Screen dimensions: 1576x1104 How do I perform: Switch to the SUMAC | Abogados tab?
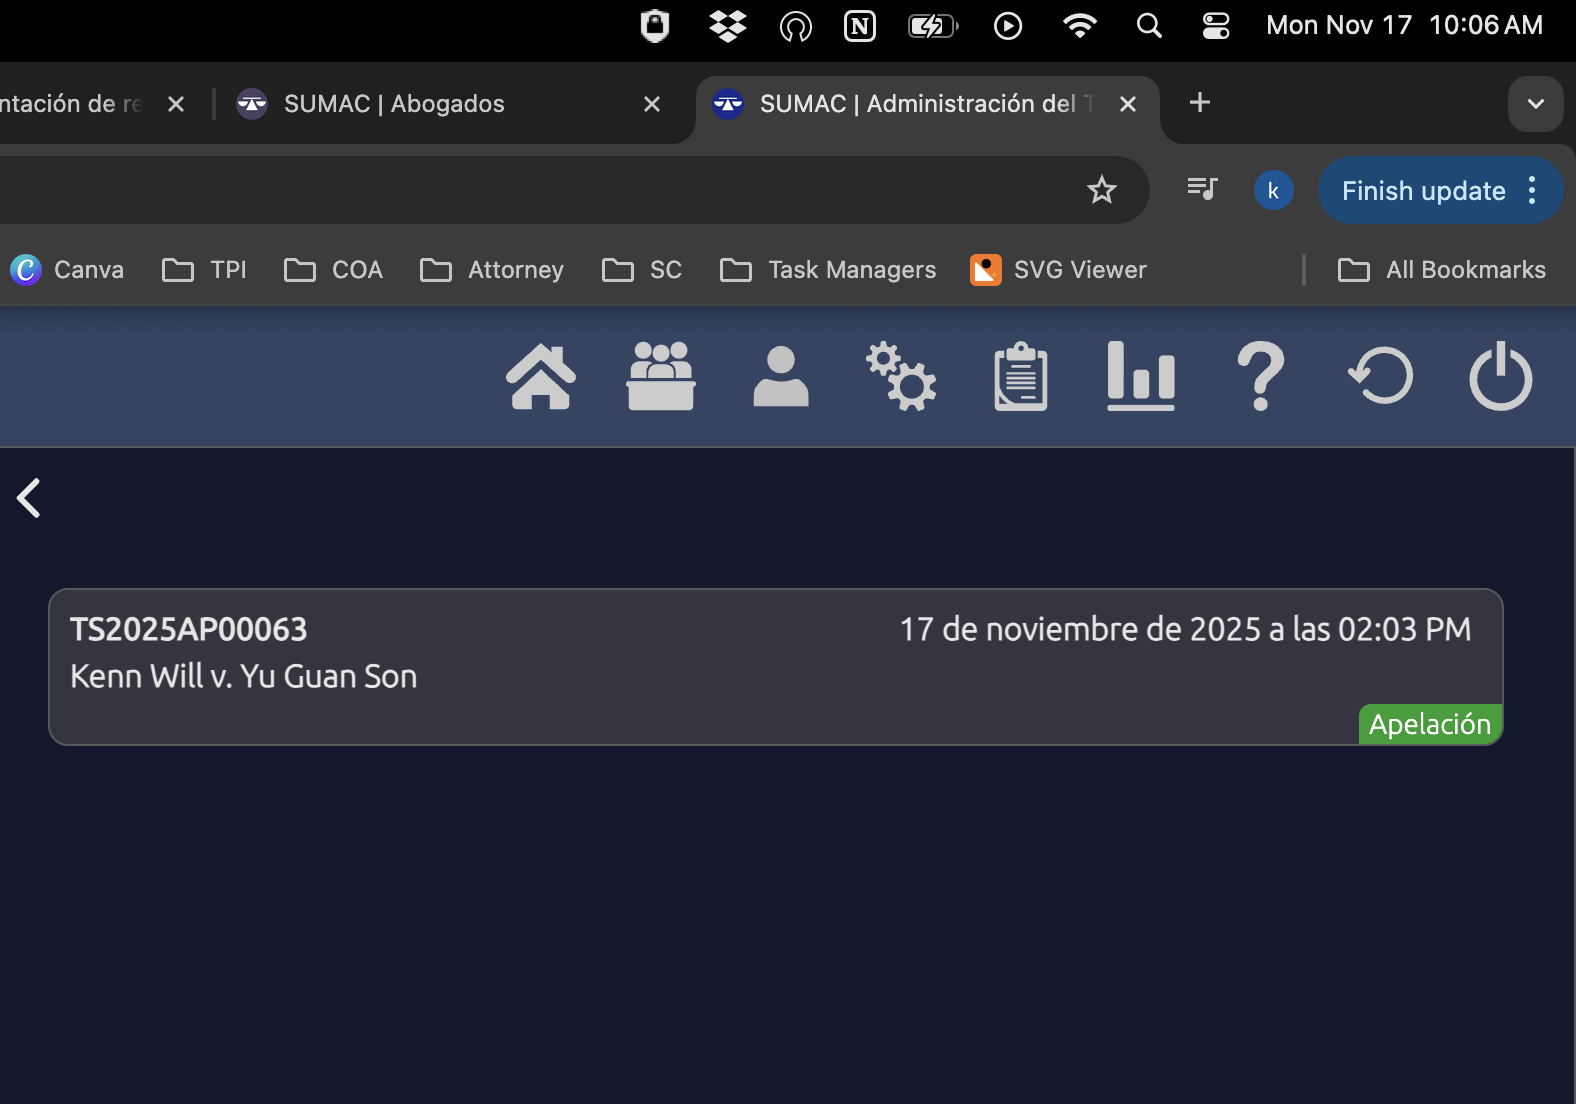point(394,104)
